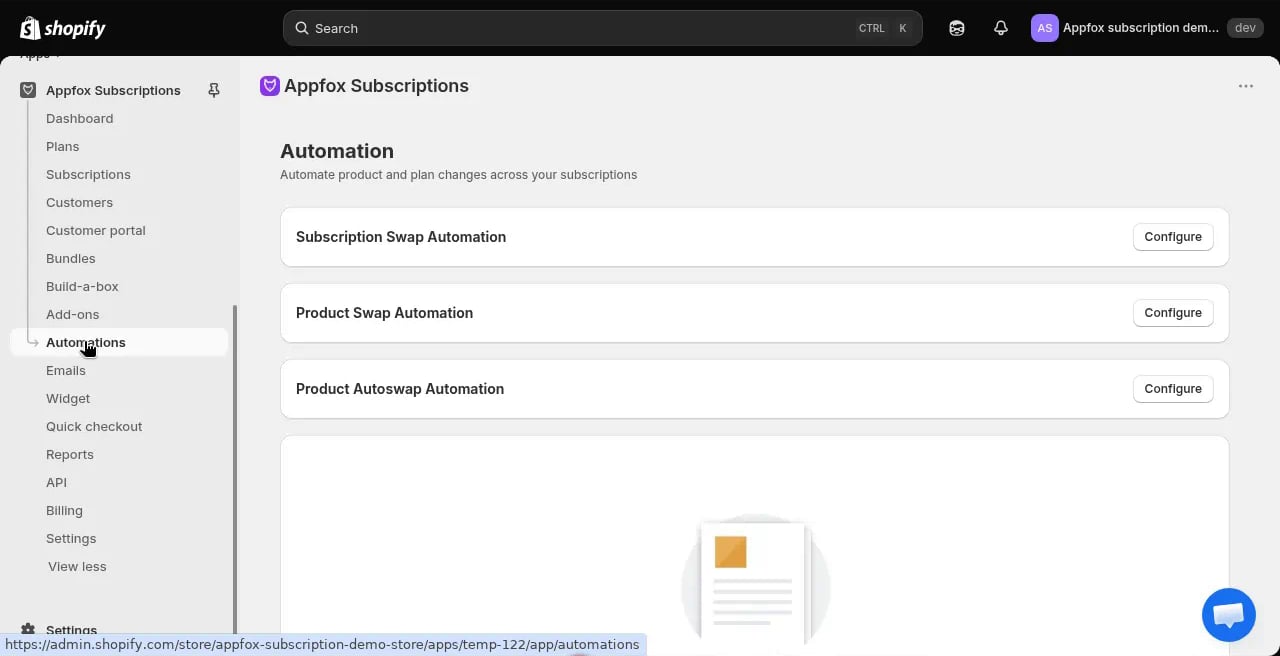This screenshot has height=656, width=1280.
Task: Configure Product Swap Automation
Action: [1173, 313]
